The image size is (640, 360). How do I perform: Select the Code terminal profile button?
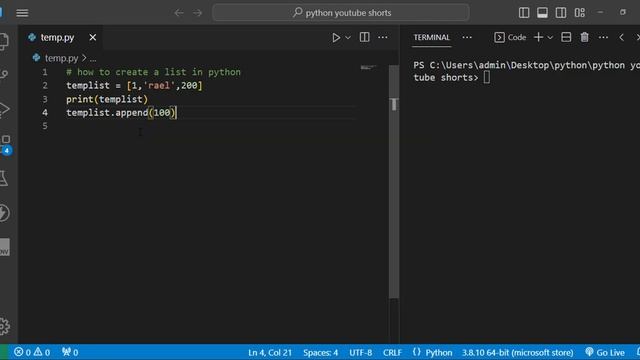pos(510,38)
